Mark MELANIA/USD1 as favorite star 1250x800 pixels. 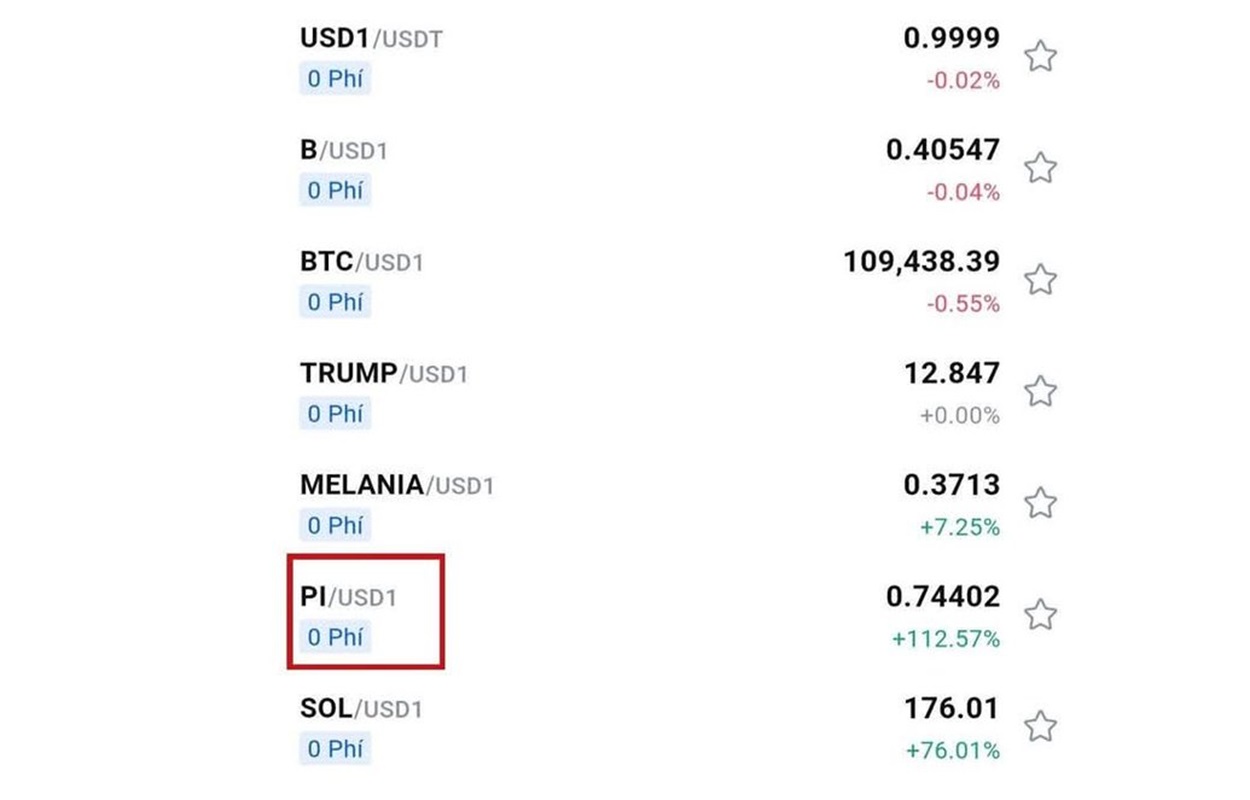1041,503
